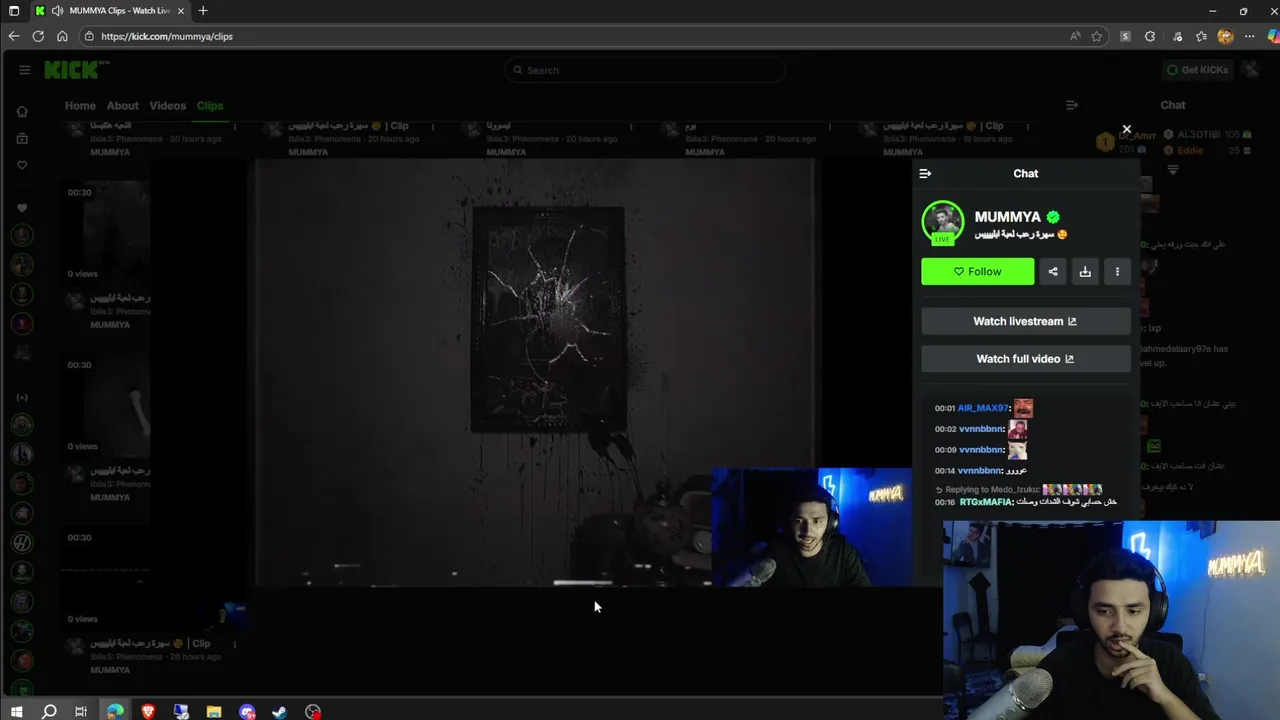Open Watch full video link

1025,359
